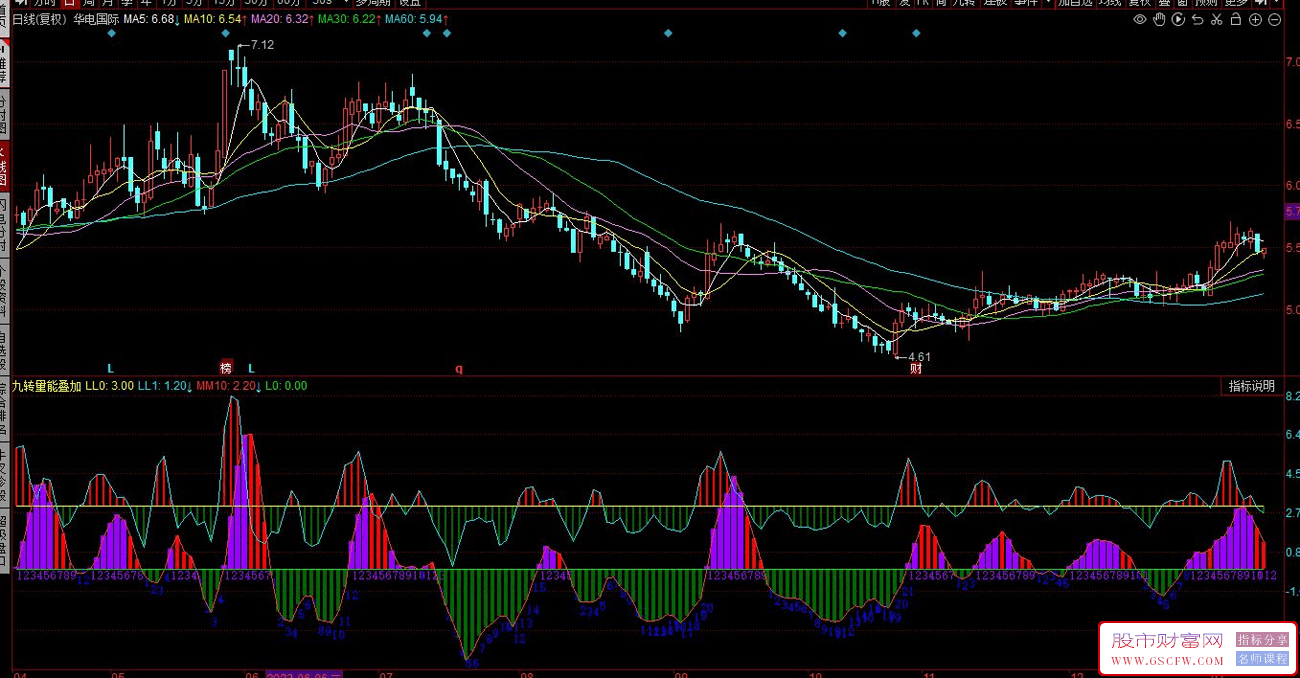
Task: Open the 分时图 tab in the left sidebar
Action: [x=4, y=115]
